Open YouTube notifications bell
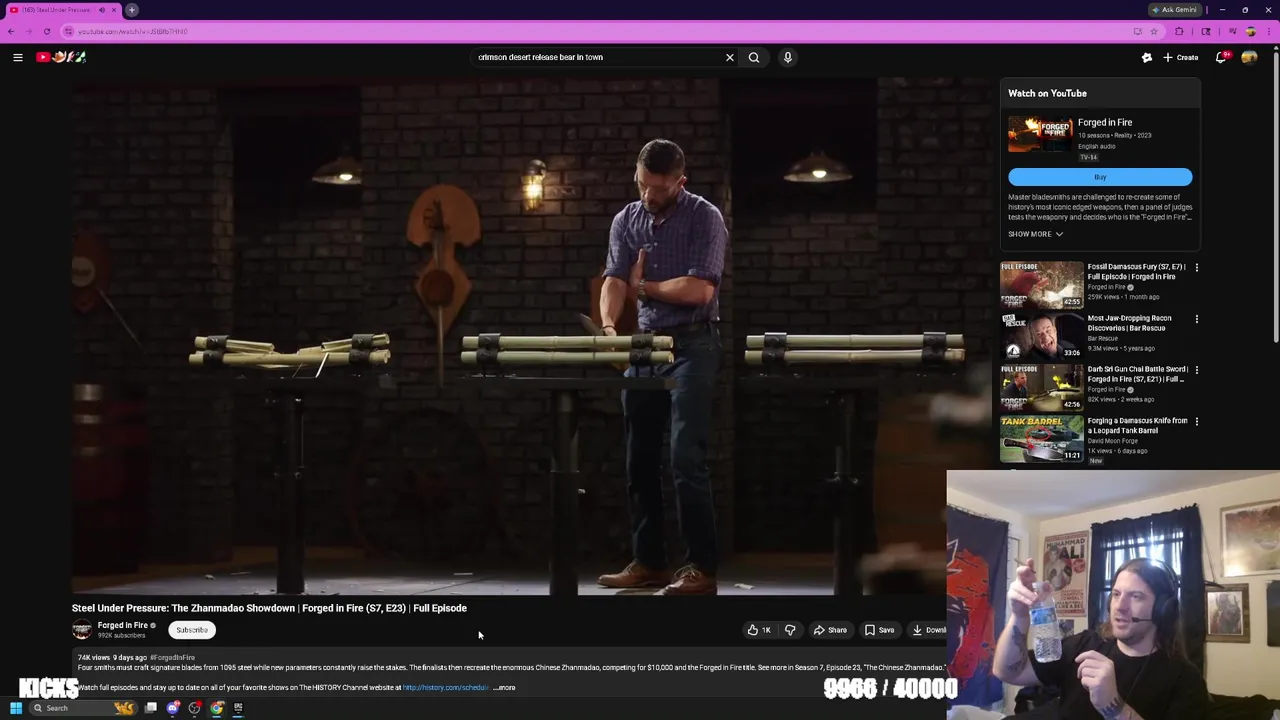Image resolution: width=1280 pixels, height=720 pixels. (1221, 57)
